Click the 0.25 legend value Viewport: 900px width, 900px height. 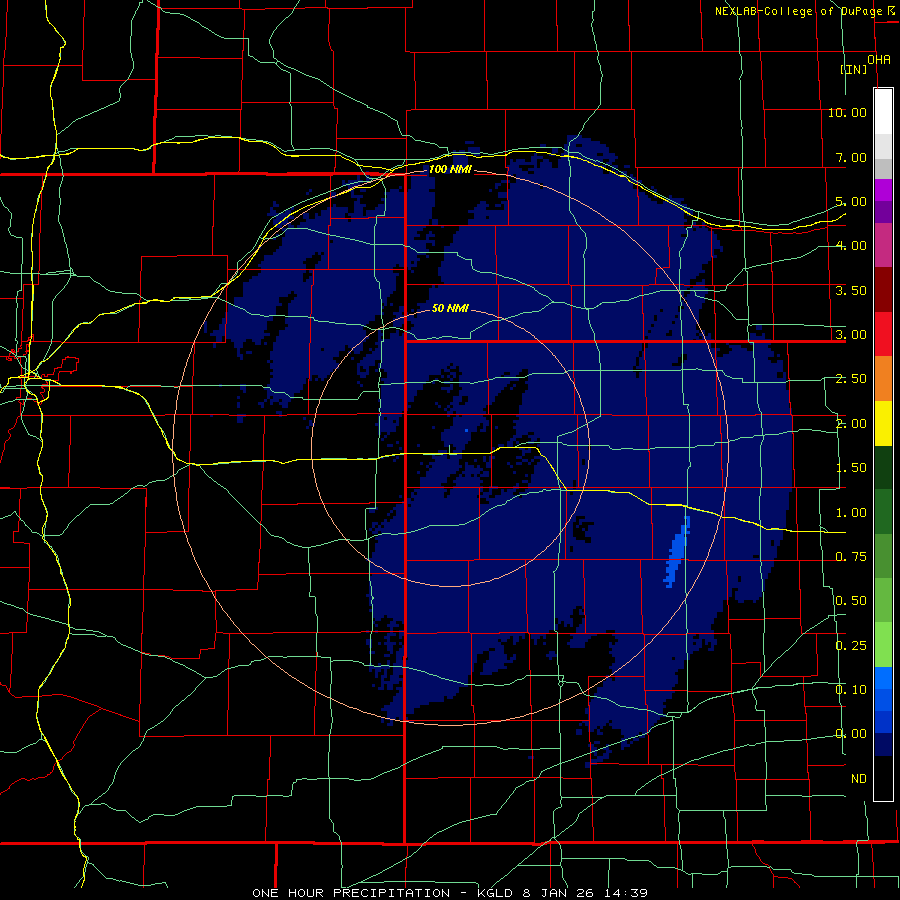pos(851,646)
